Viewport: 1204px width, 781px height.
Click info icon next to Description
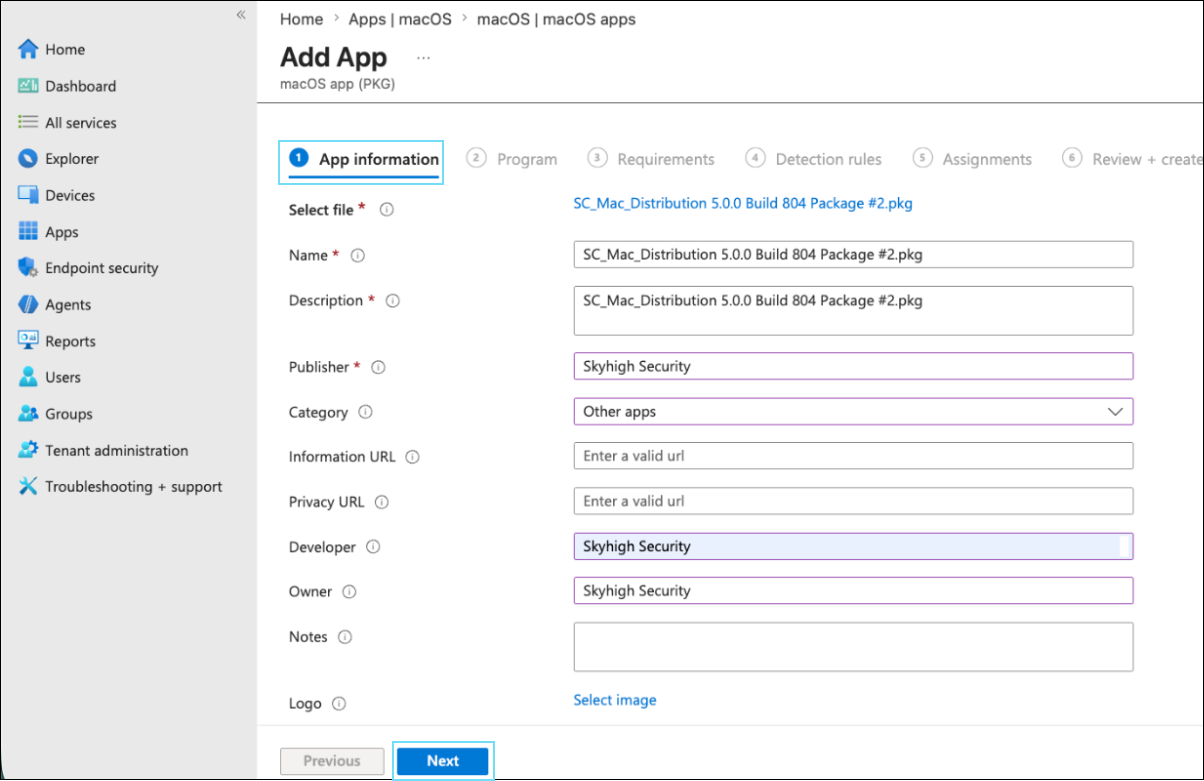point(393,301)
